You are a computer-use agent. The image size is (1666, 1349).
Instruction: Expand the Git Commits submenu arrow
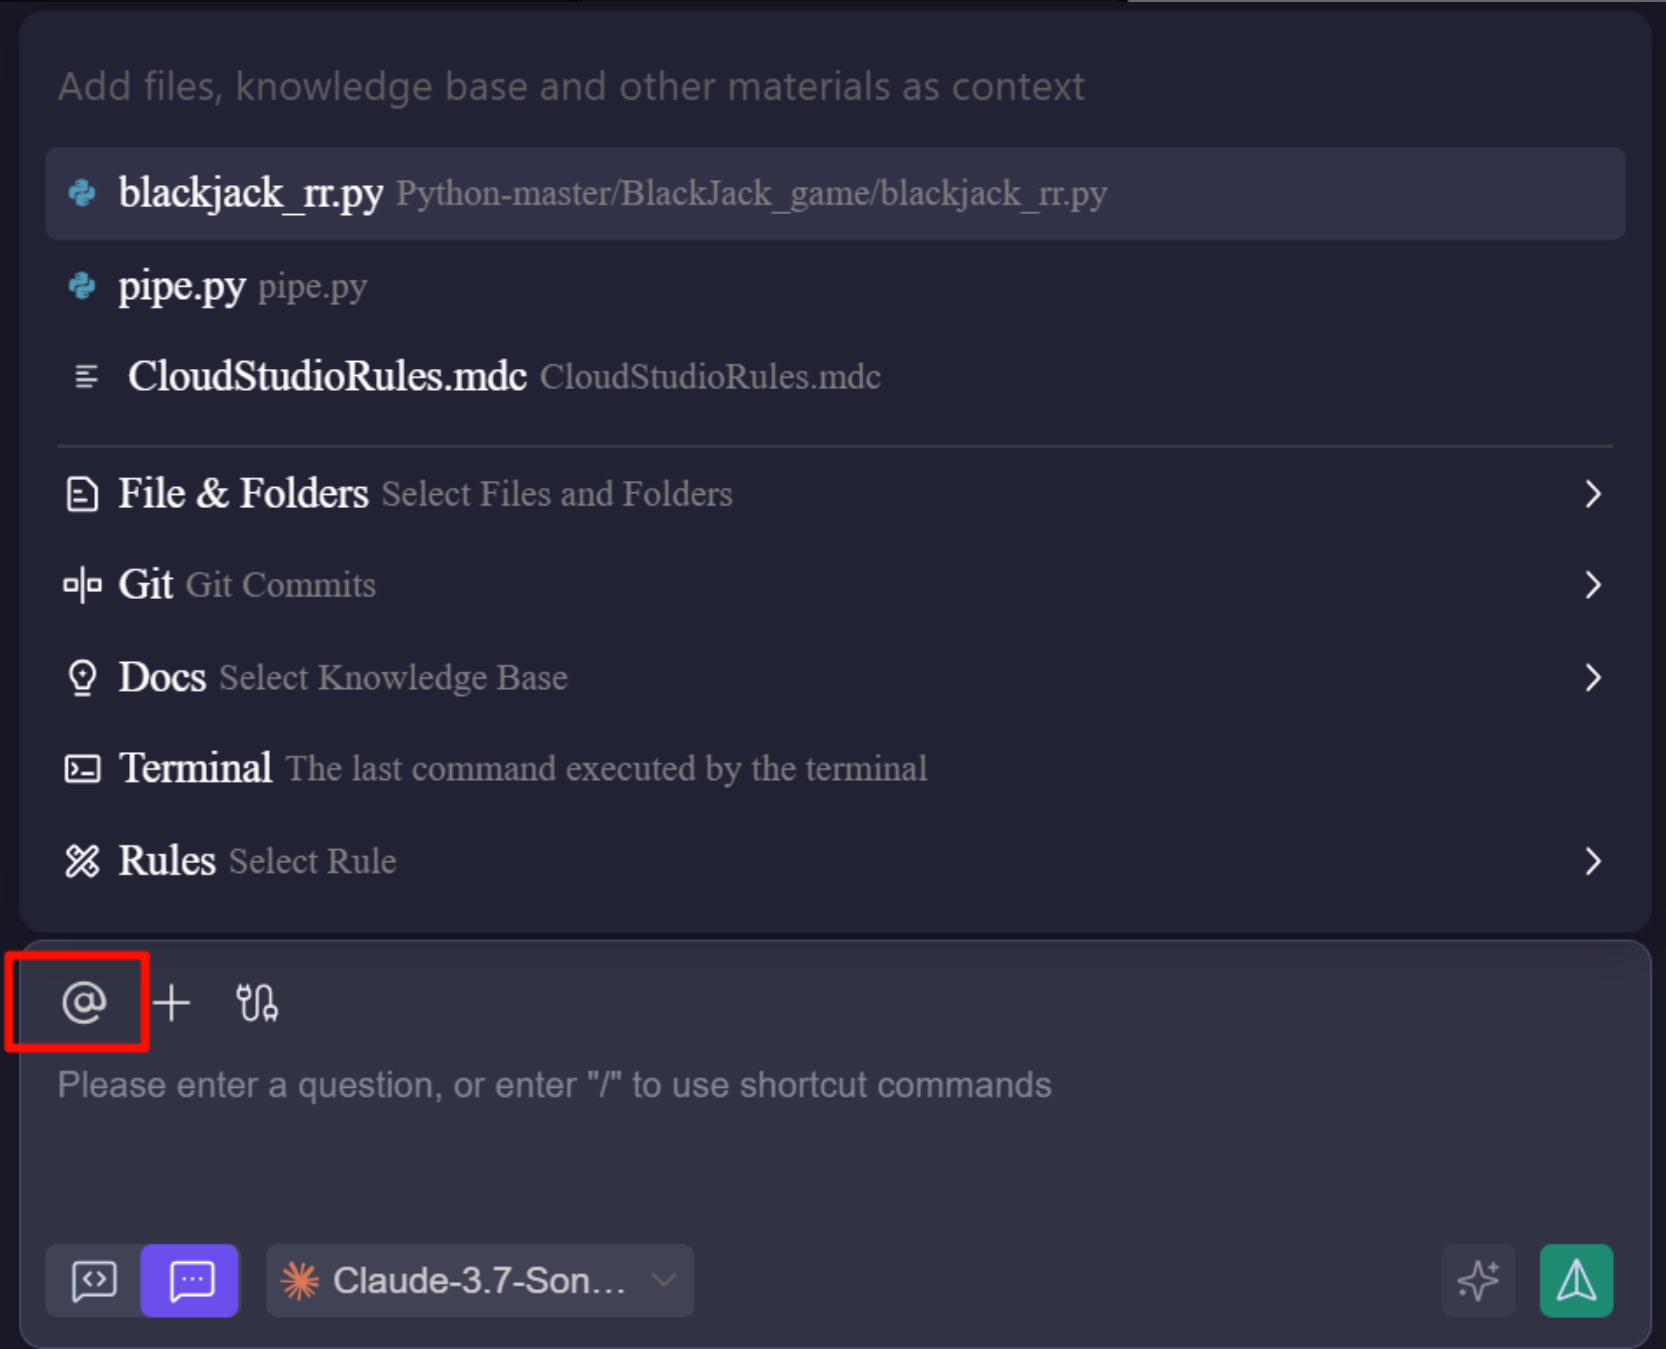pyautogui.click(x=1592, y=585)
